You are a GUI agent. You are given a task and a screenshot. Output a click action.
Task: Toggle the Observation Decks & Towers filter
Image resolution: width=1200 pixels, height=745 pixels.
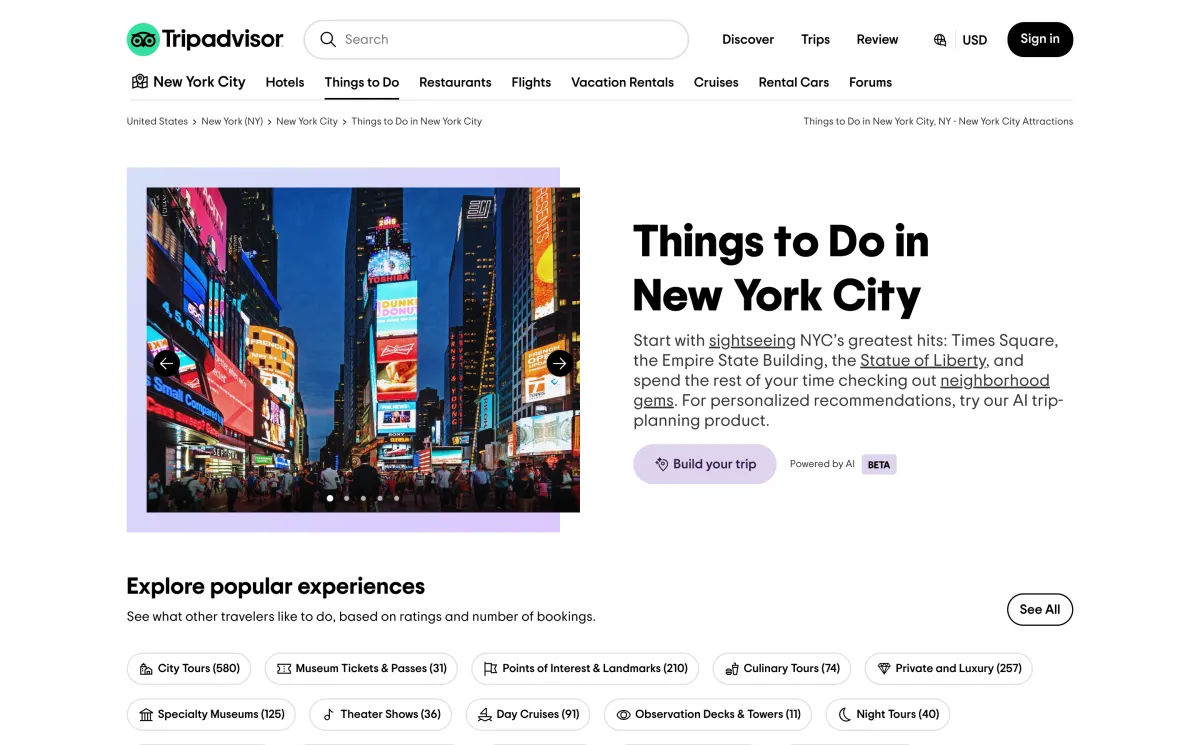click(x=707, y=714)
